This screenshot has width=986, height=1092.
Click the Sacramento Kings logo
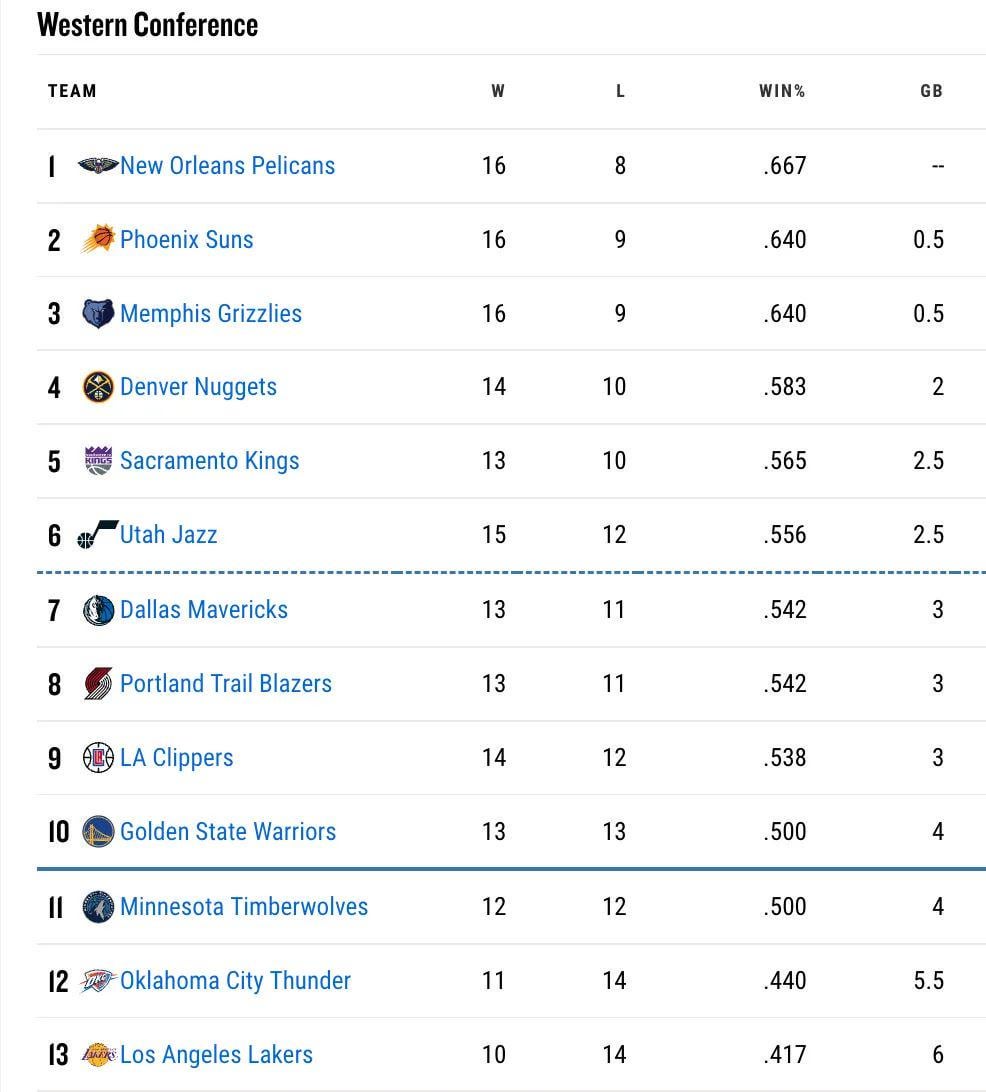point(98,461)
